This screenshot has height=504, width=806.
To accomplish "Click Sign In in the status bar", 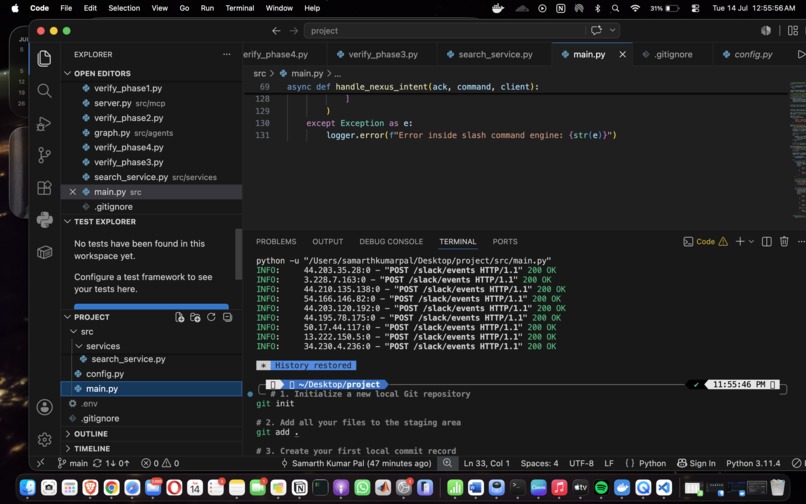I will [x=697, y=463].
